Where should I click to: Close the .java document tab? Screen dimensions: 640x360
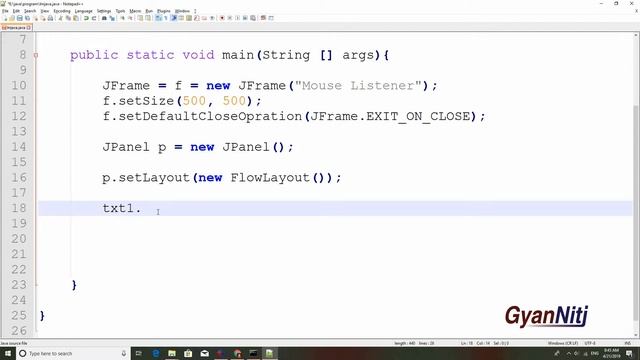pos(29,27)
